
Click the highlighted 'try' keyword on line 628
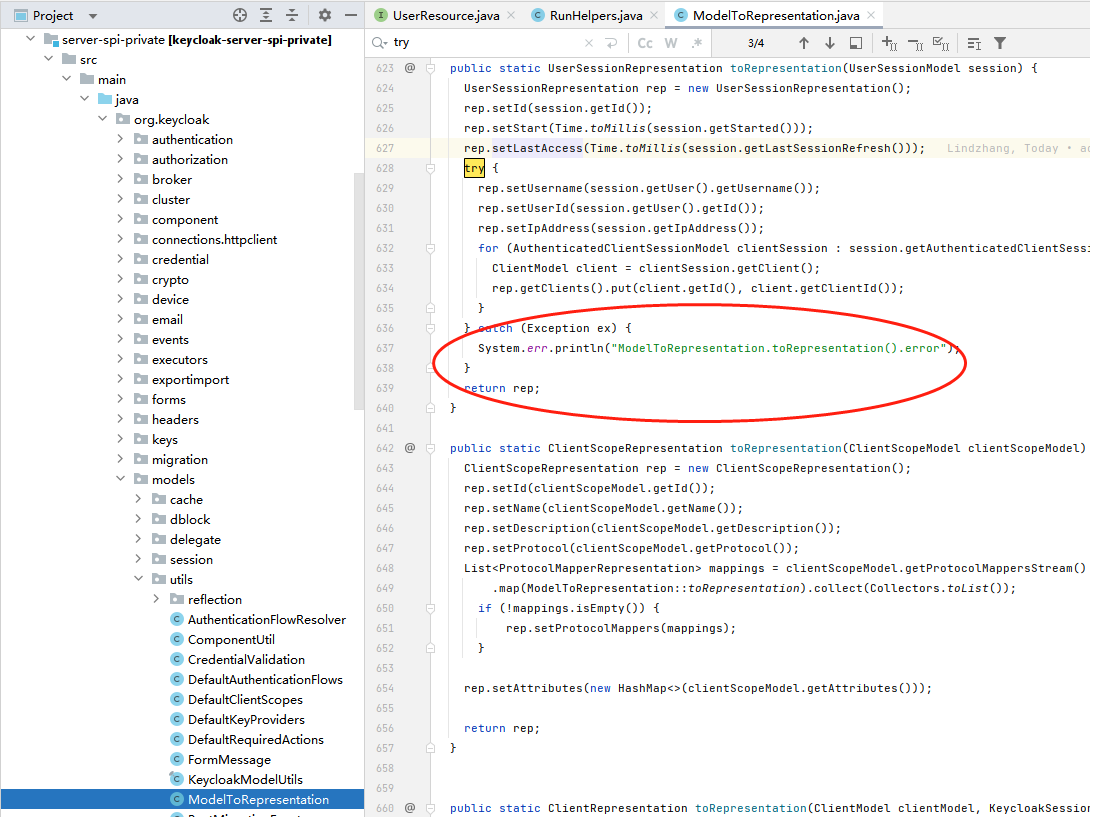pos(474,168)
